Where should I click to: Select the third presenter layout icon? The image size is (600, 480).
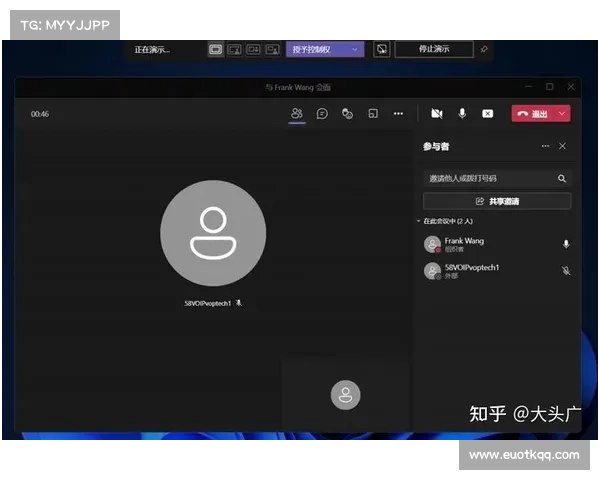(253, 49)
